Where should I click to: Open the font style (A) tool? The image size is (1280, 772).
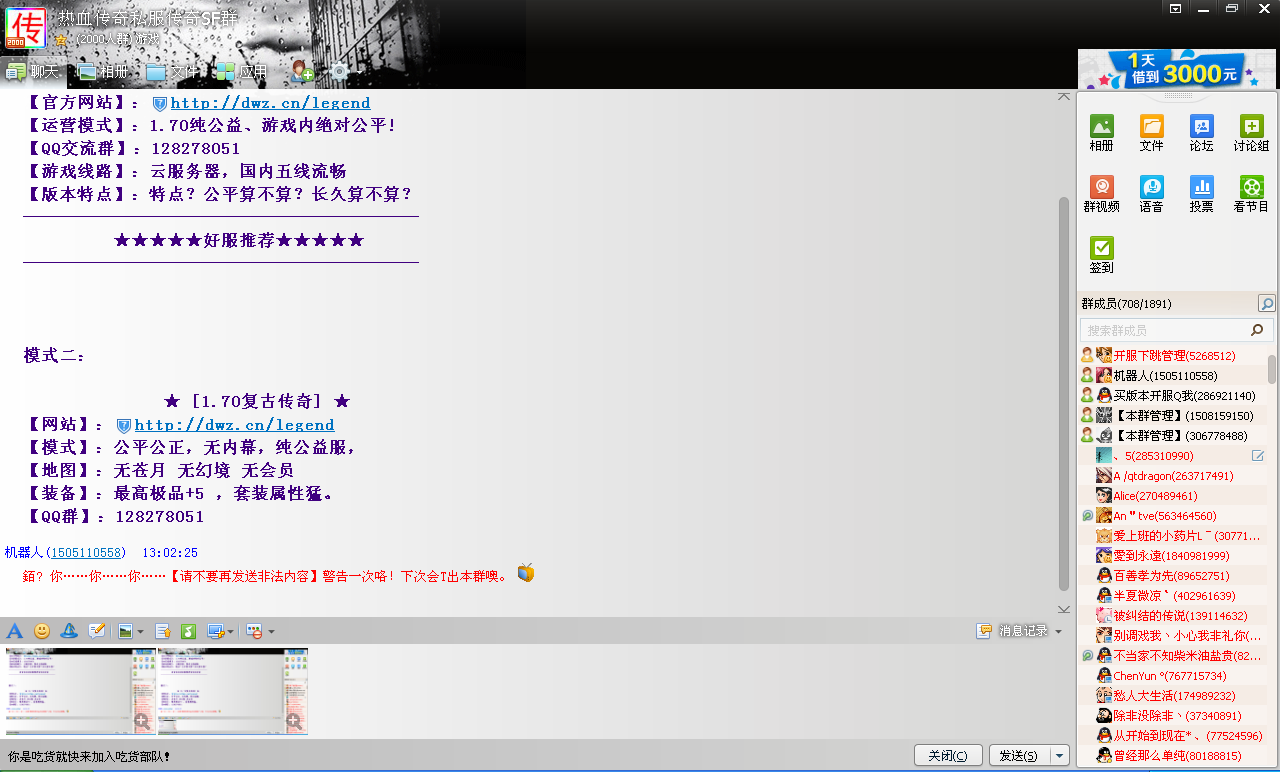(x=15, y=631)
